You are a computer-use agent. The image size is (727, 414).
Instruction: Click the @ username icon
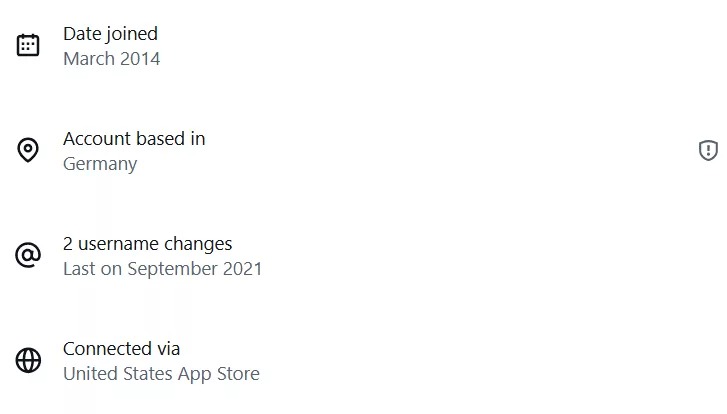[x=28, y=256]
